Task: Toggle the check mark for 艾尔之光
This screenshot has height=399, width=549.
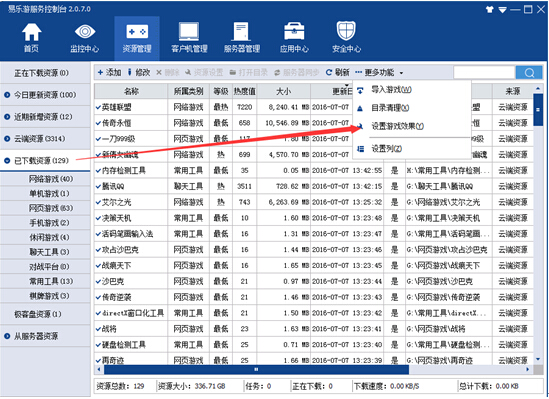Action: coord(98,202)
